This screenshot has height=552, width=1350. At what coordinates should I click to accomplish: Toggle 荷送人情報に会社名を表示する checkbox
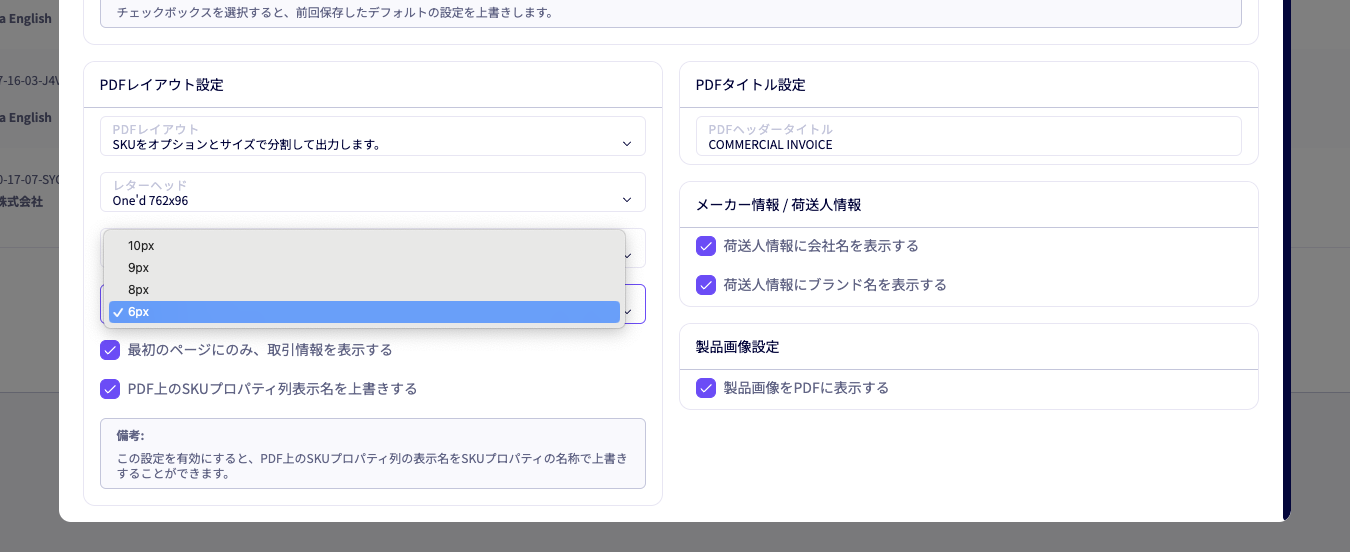pyautogui.click(x=706, y=246)
